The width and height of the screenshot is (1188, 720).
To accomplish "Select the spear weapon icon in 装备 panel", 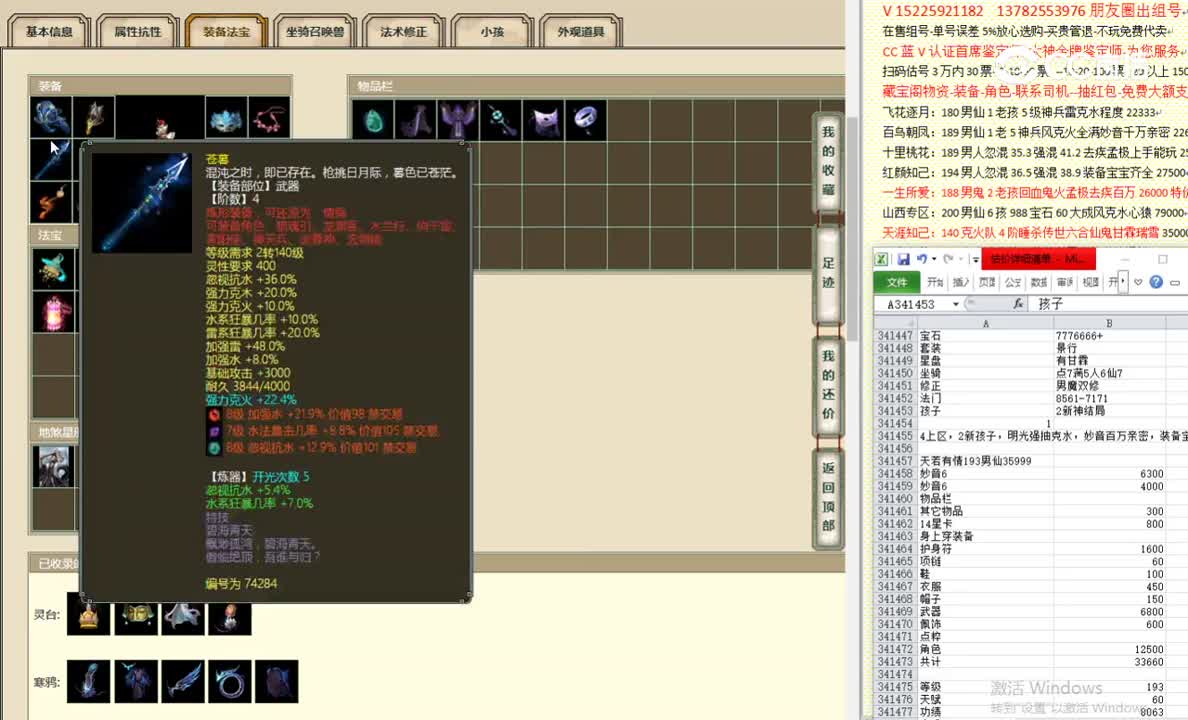I will point(52,157).
